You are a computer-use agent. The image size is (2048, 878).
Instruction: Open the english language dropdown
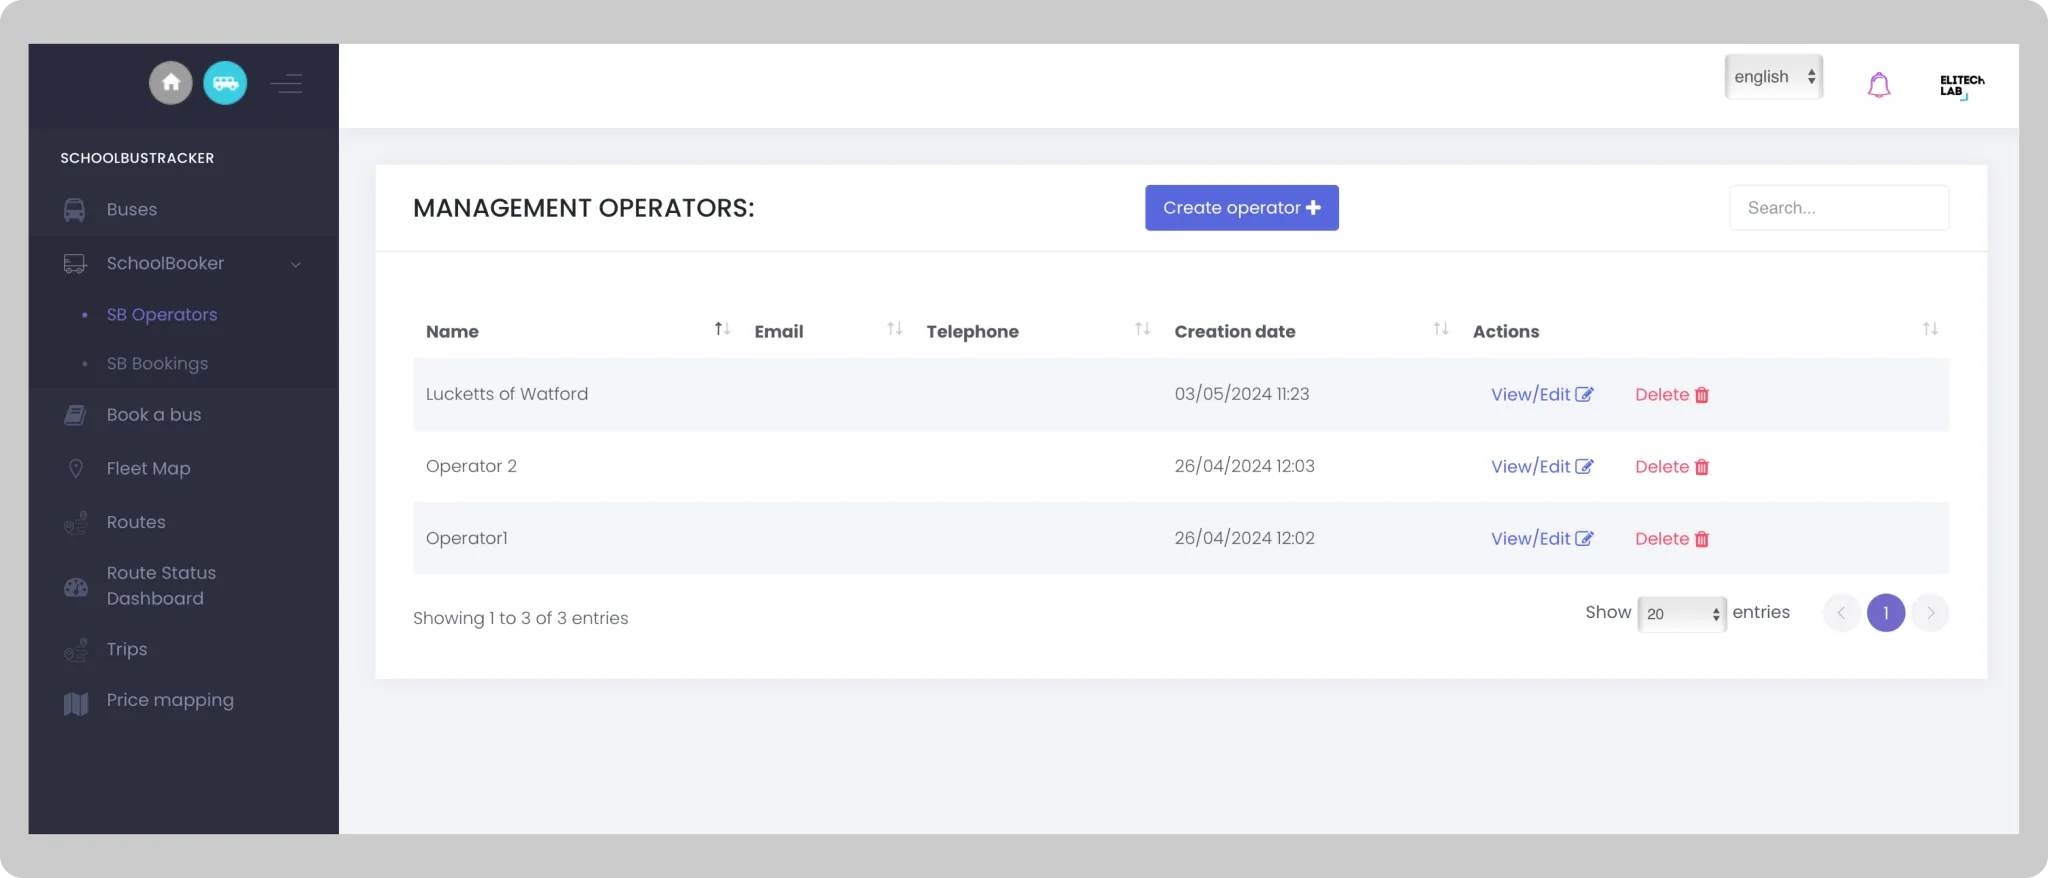click(x=1774, y=77)
